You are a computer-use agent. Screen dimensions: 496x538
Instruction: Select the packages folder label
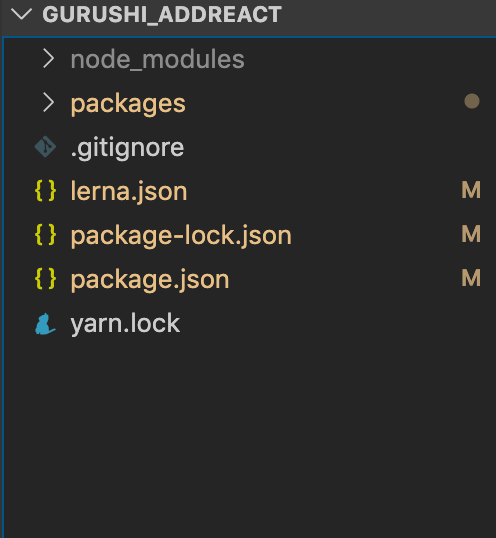tap(128, 104)
